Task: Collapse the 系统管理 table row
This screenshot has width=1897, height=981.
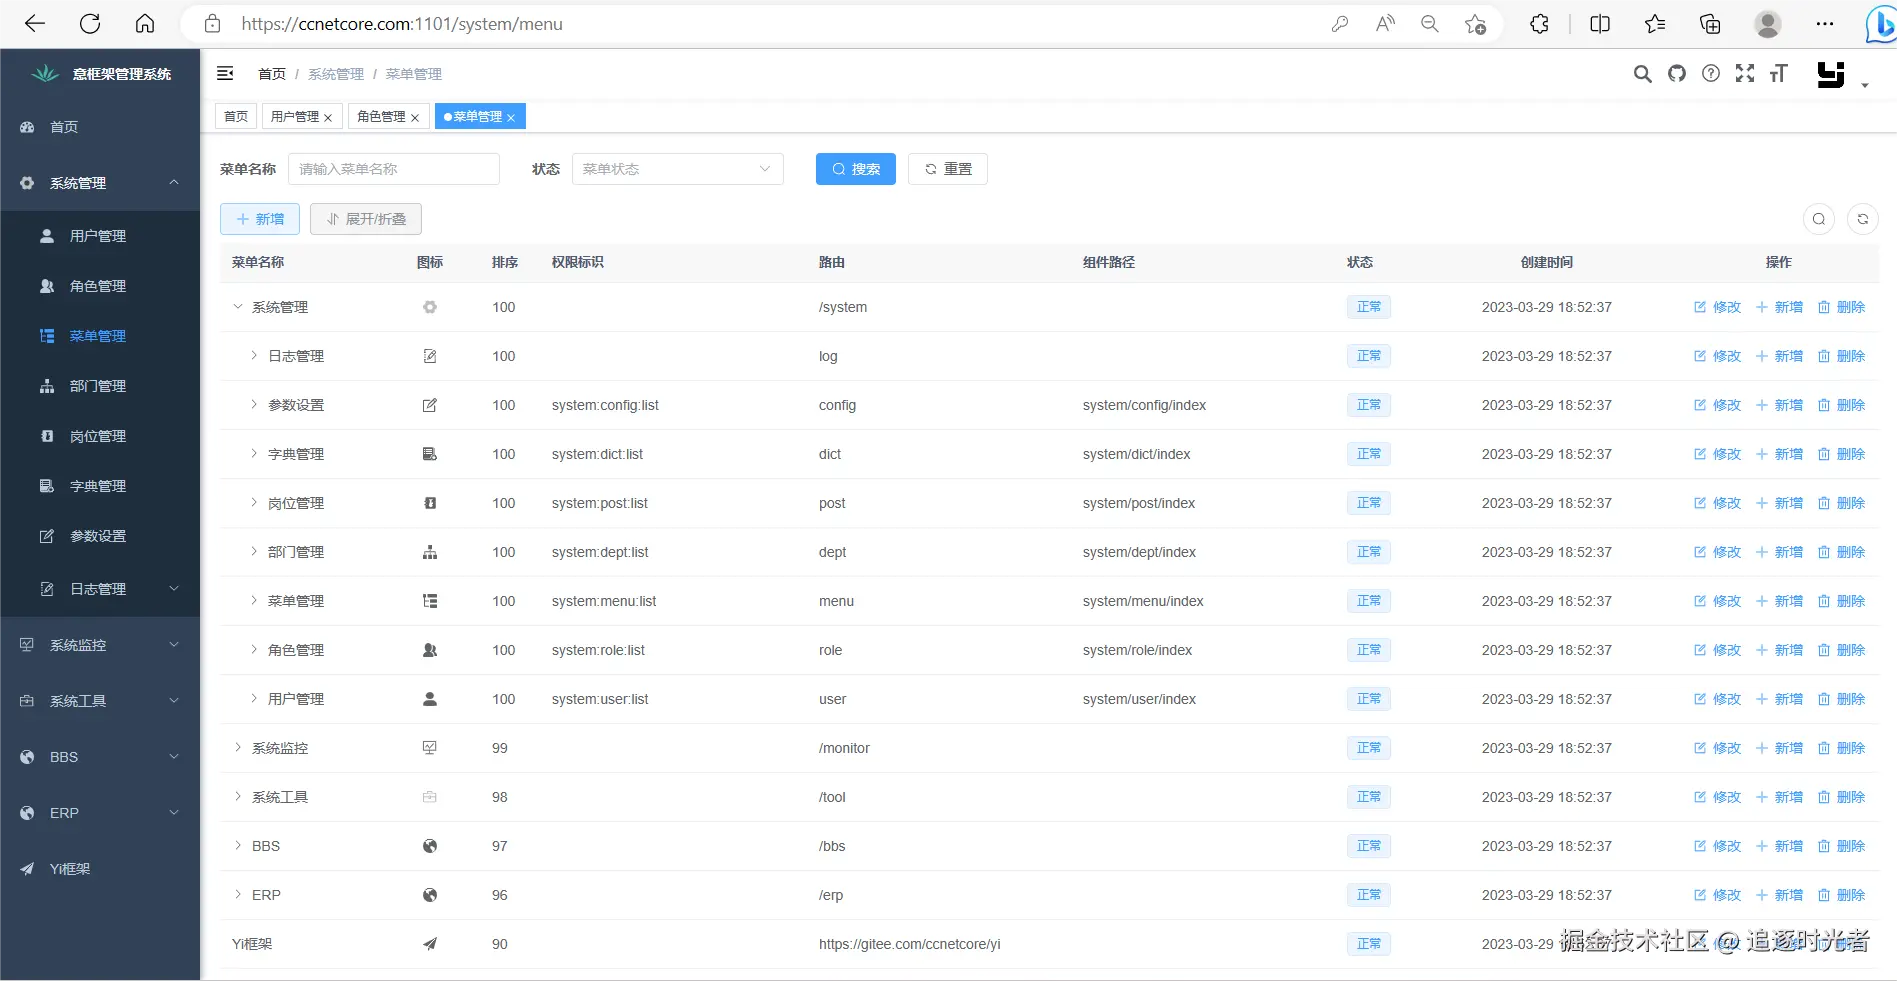Action: click(x=237, y=307)
